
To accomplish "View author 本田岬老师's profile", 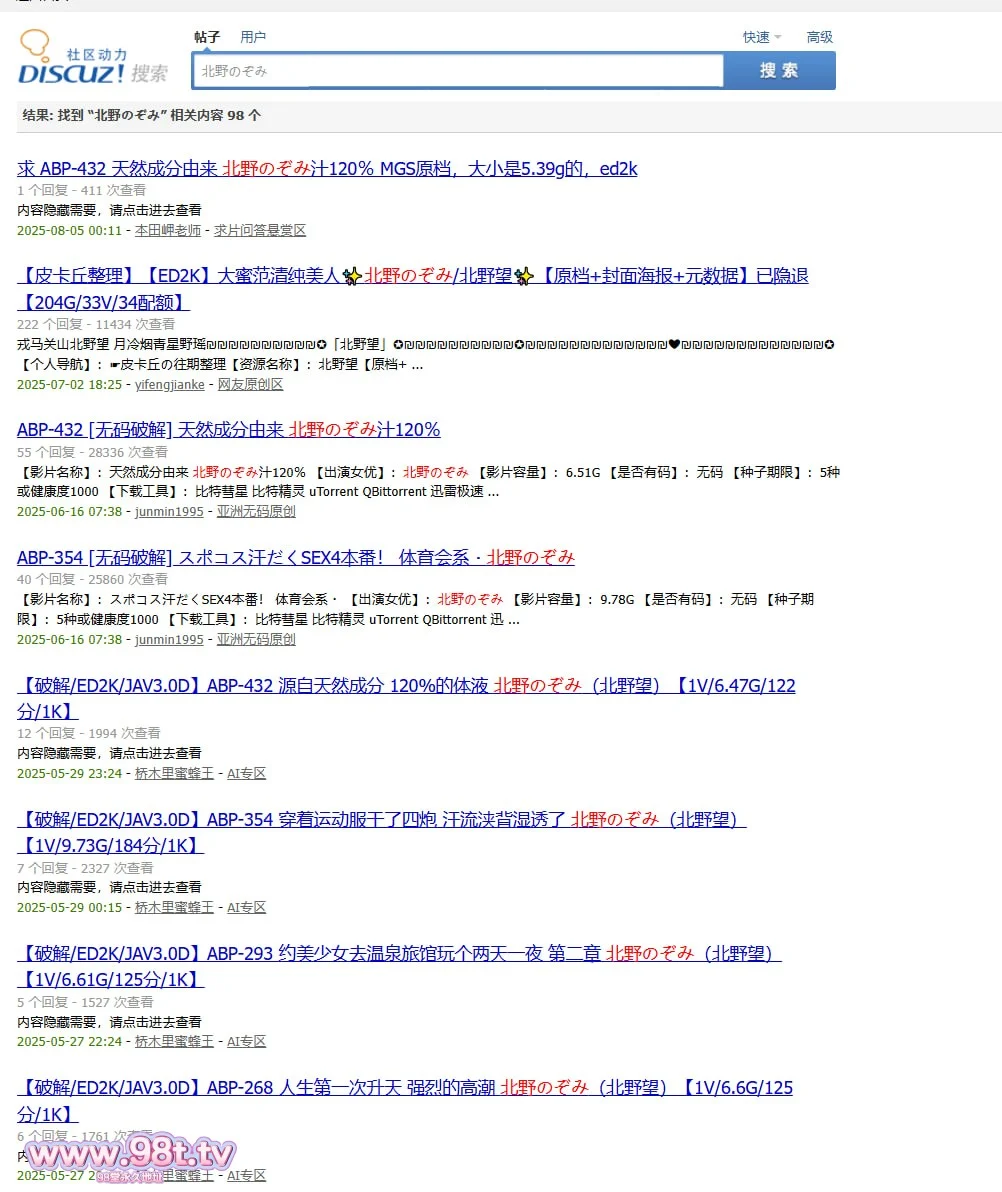I will [x=168, y=230].
